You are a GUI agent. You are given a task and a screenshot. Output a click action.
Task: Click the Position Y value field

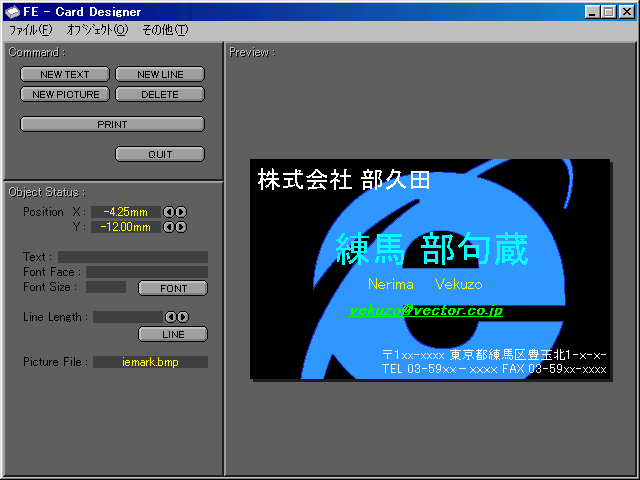(125, 227)
